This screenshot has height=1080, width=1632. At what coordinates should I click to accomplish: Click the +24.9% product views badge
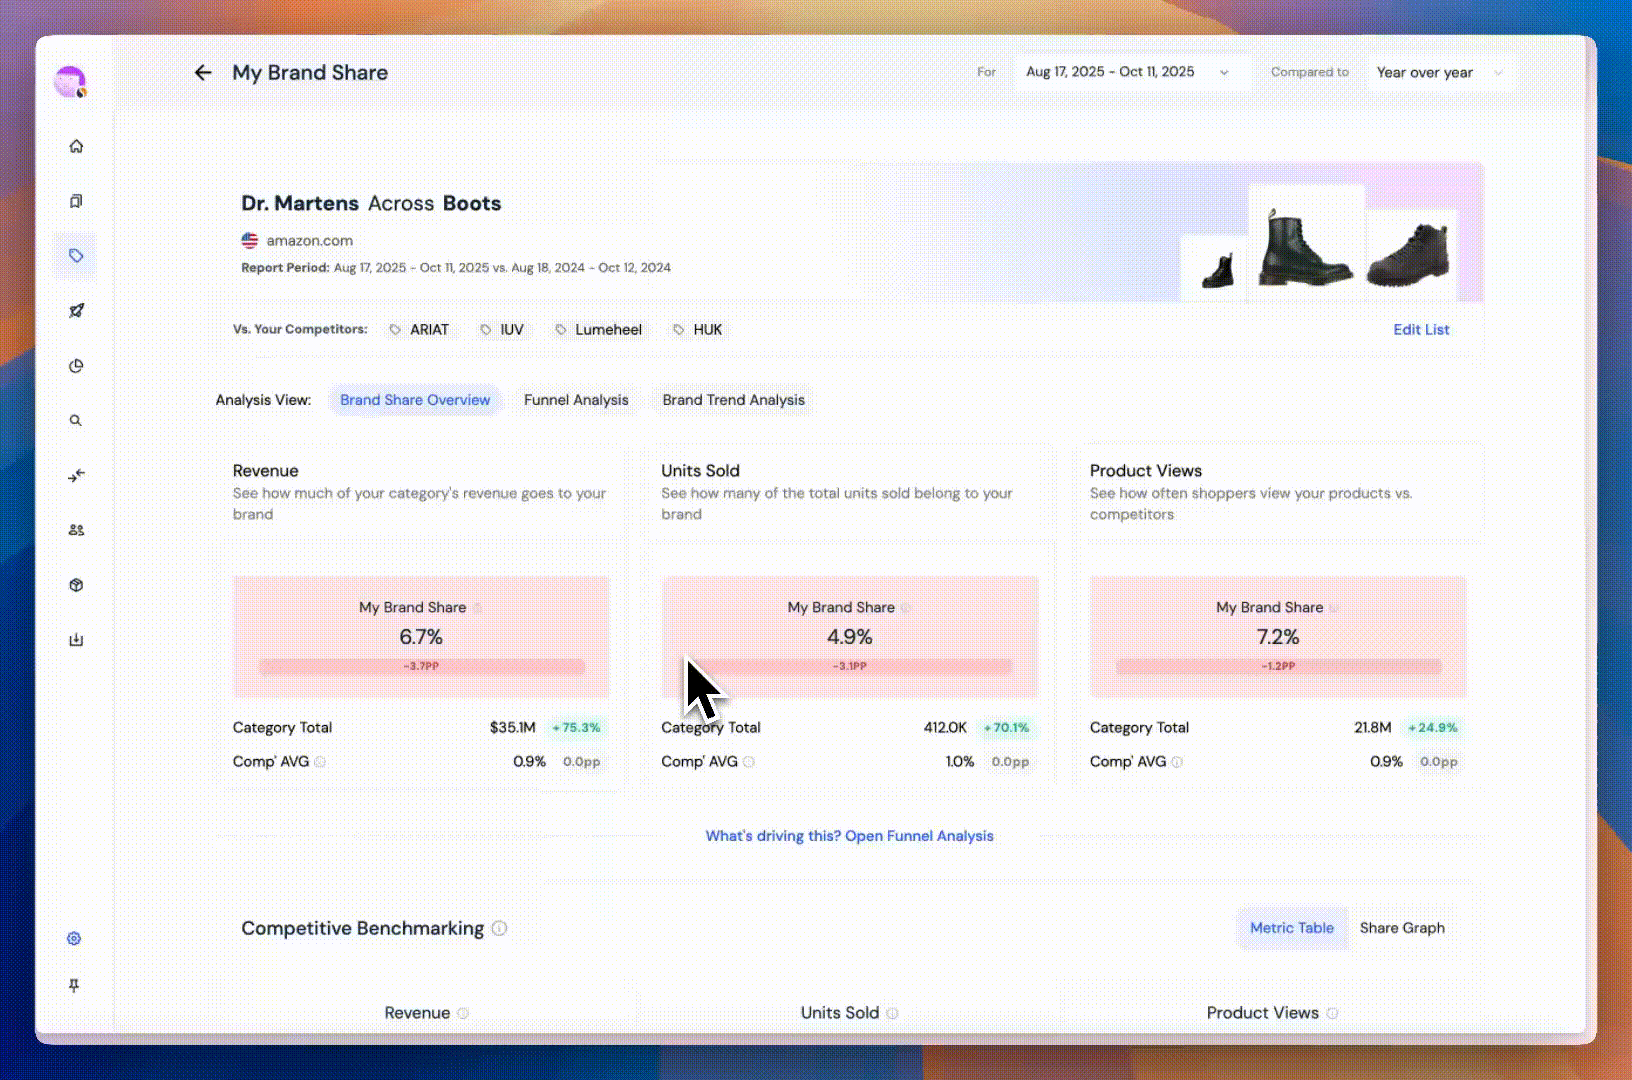(1433, 728)
